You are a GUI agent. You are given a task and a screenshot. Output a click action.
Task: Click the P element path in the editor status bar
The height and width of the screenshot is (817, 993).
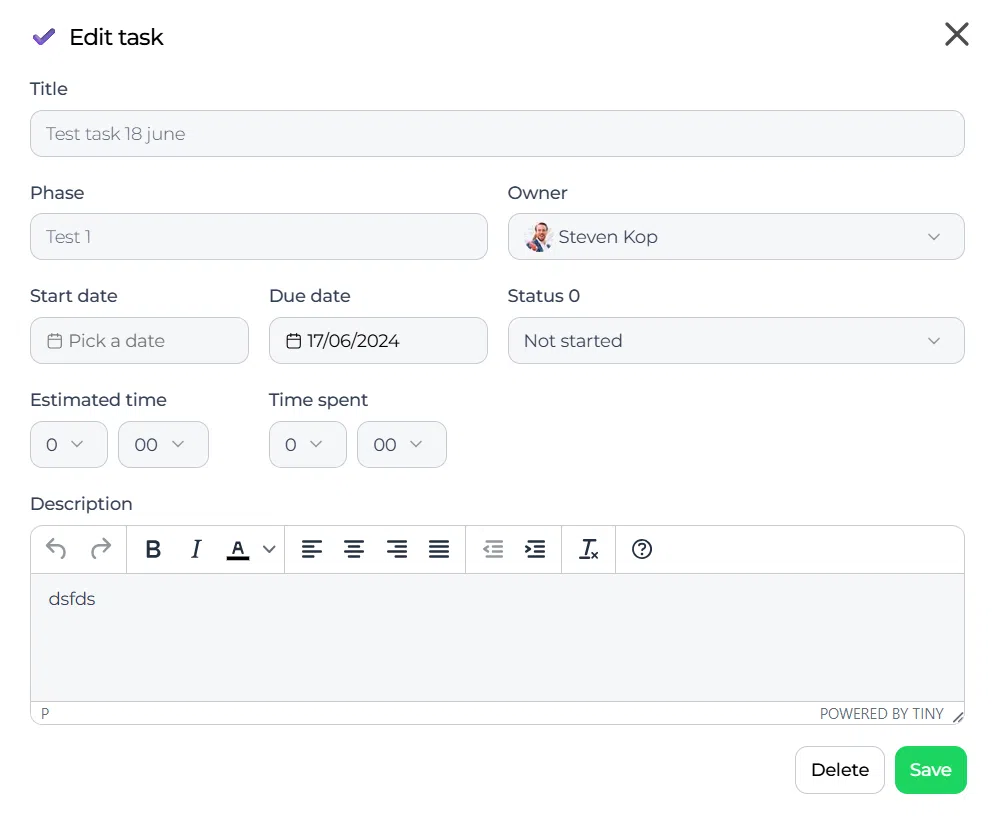click(45, 714)
